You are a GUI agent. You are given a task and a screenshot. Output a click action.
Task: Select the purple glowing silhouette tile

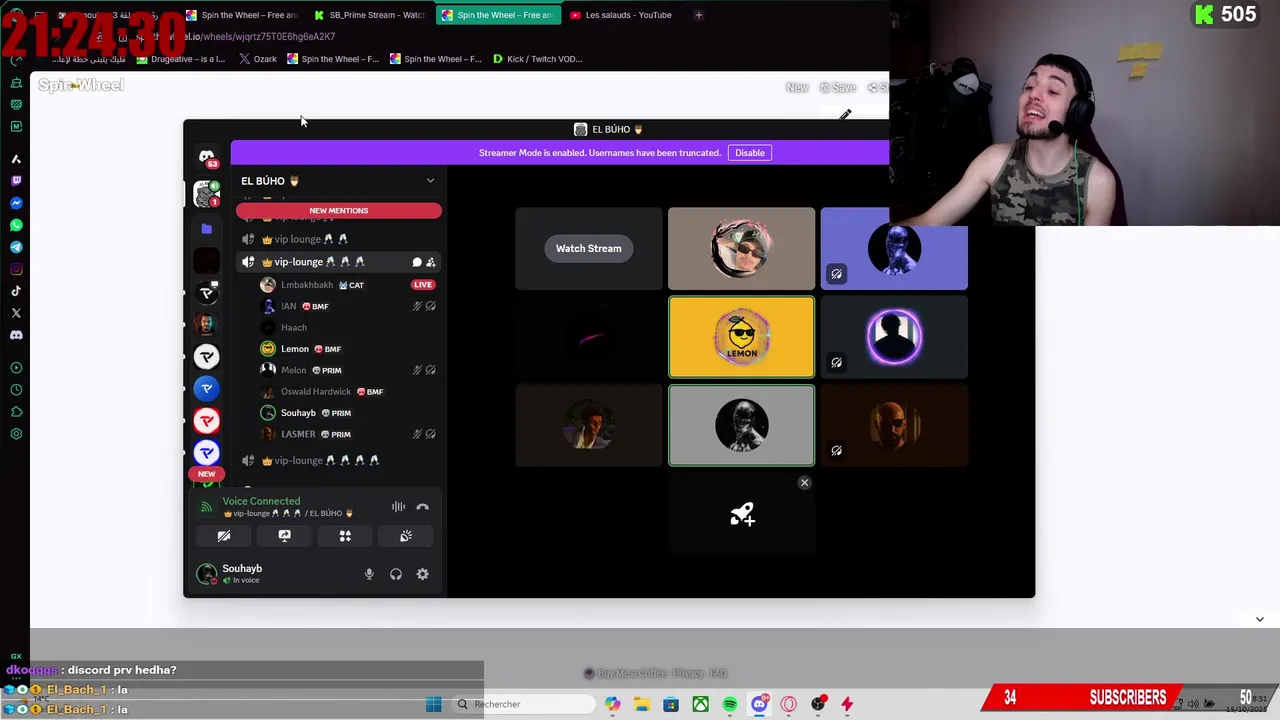[894, 337]
